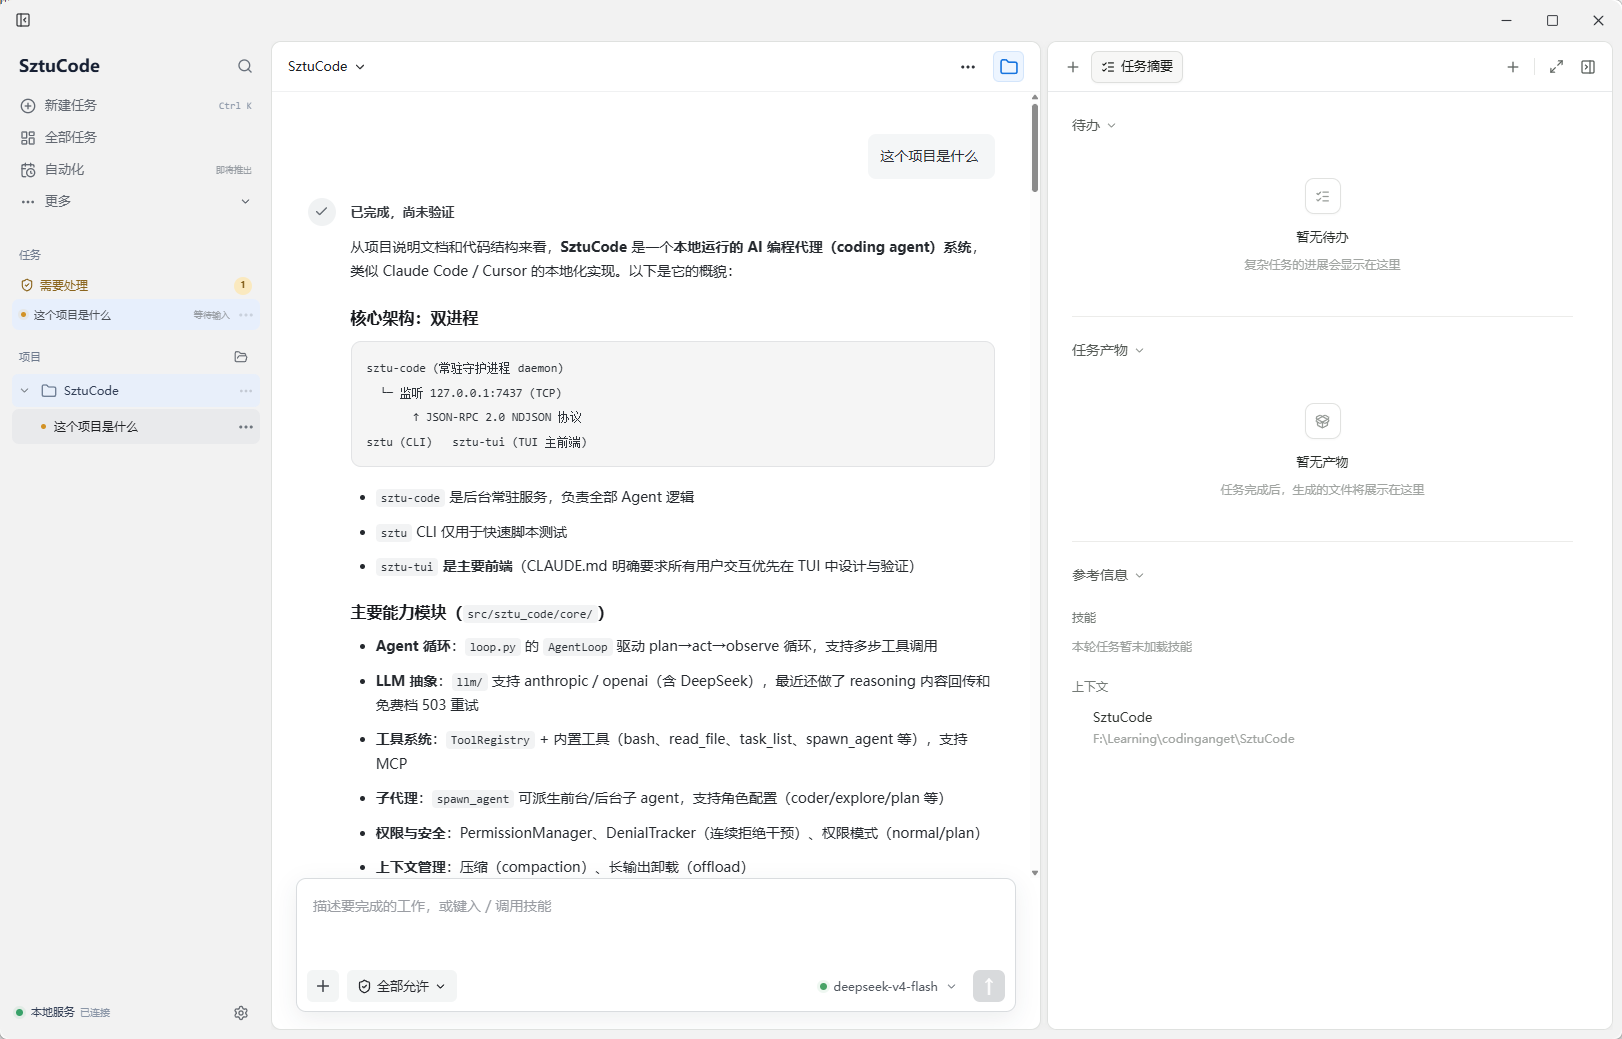The width and height of the screenshot is (1622, 1039).
Task: Open options for the 等待输入 task row
Action: coord(246,315)
